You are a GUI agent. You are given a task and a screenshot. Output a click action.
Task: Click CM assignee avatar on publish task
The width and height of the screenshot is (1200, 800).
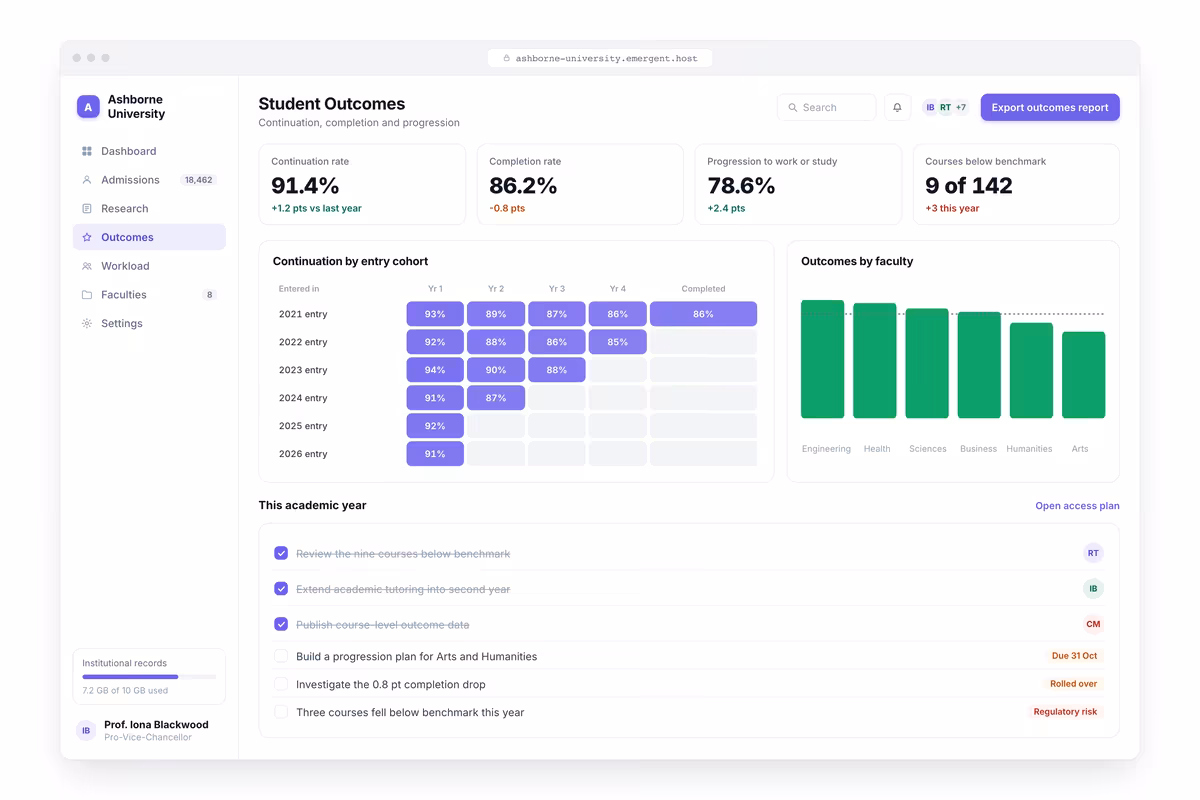click(1093, 624)
